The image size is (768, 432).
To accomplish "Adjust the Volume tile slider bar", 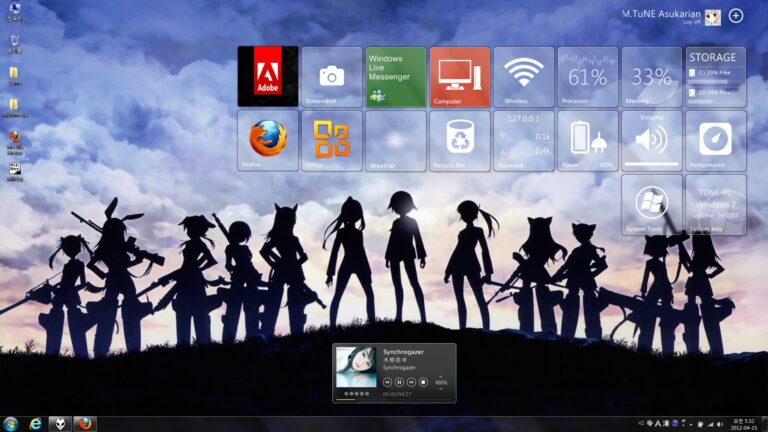I will [x=651, y=164].
